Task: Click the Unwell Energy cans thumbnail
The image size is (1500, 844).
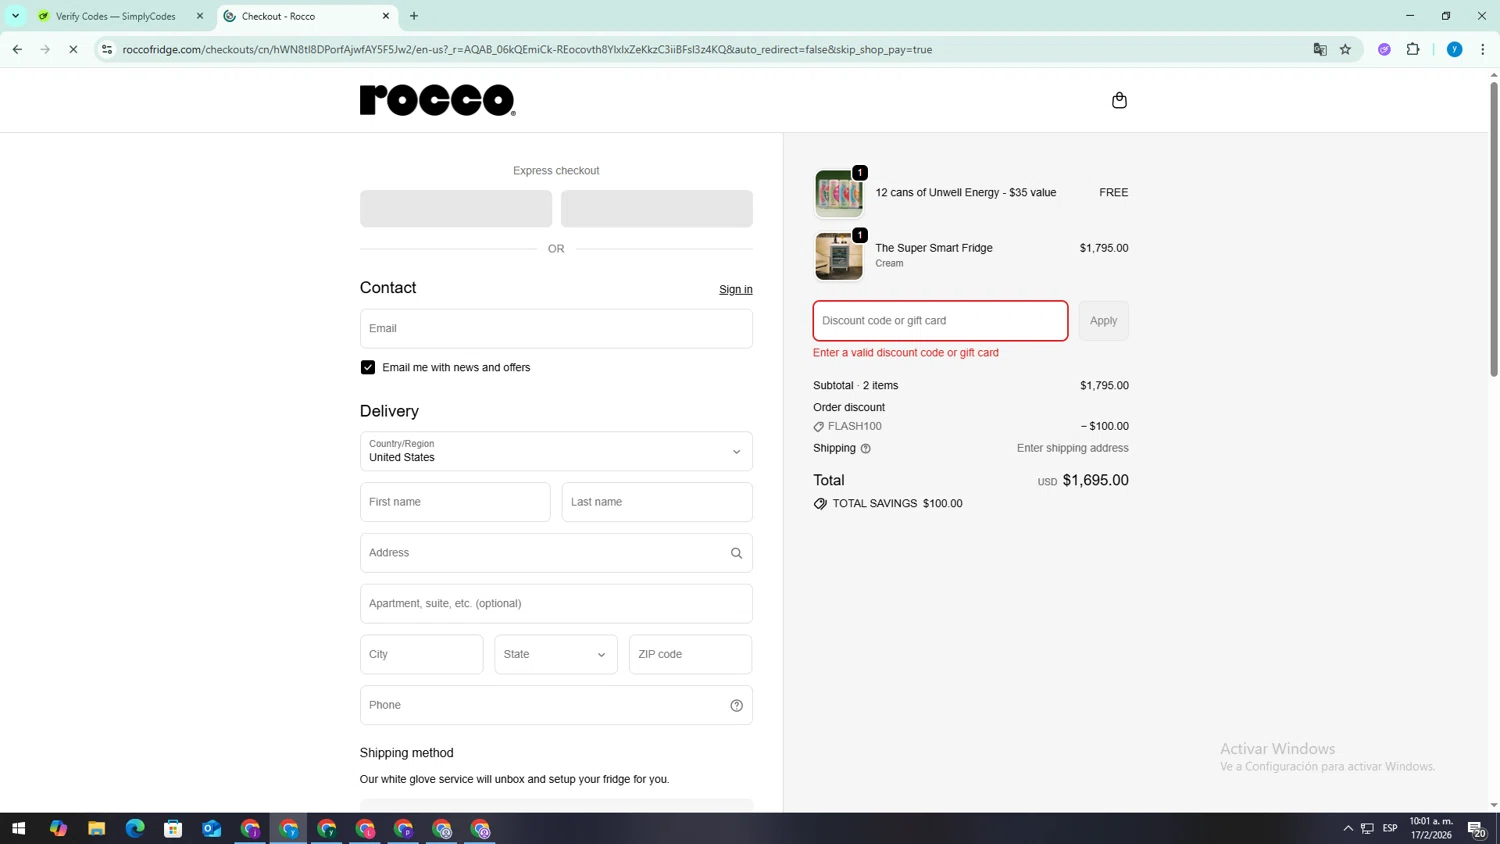Action: tap(839, 194)
